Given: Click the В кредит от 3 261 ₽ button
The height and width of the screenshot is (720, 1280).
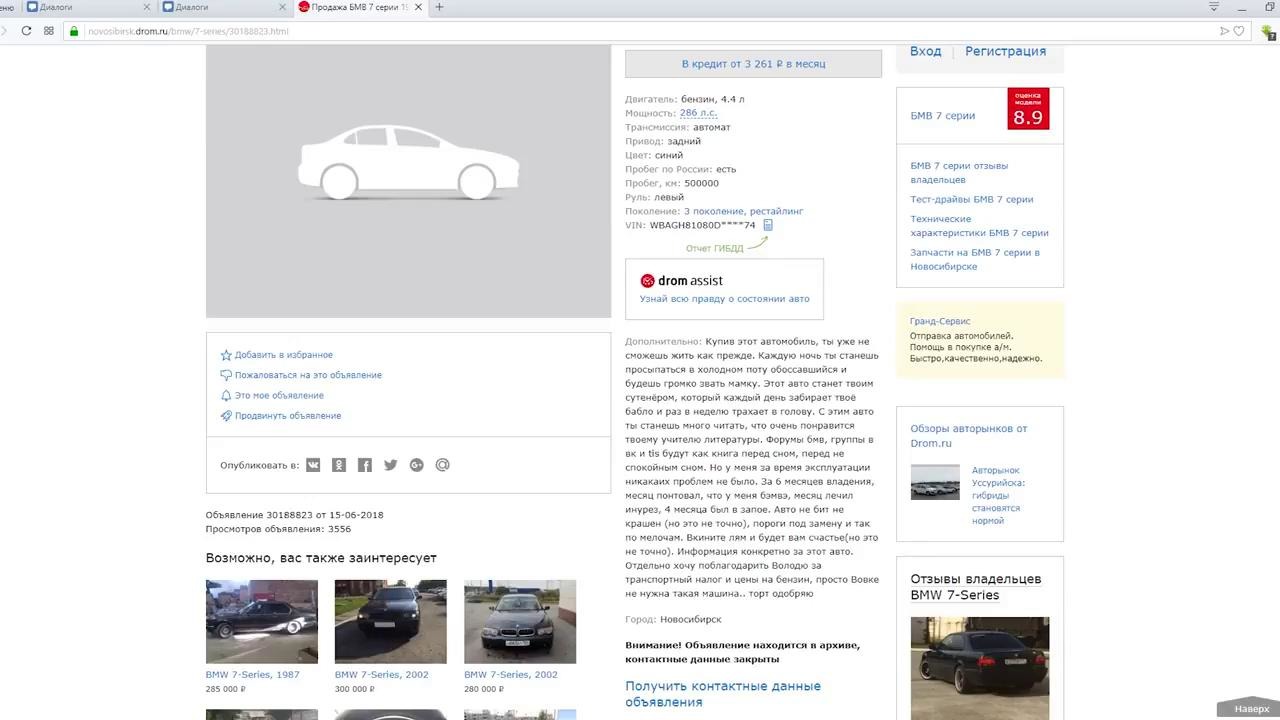Looking at the screenshot, I should 753,64.
